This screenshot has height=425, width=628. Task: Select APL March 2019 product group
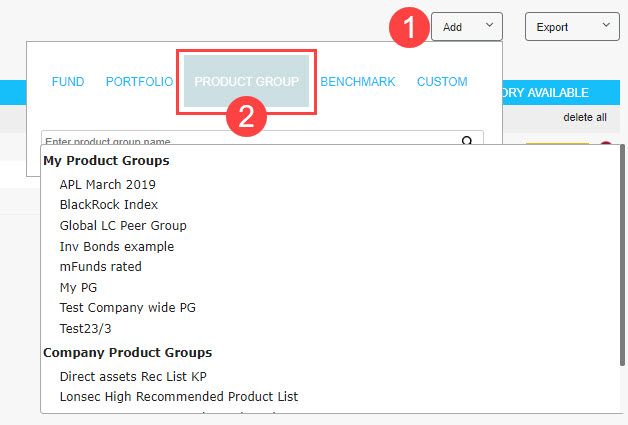107,184
